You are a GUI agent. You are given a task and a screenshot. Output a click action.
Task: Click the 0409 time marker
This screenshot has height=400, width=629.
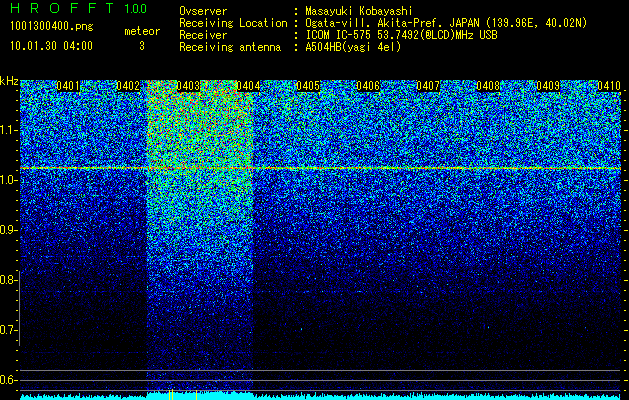click(548, 86)
